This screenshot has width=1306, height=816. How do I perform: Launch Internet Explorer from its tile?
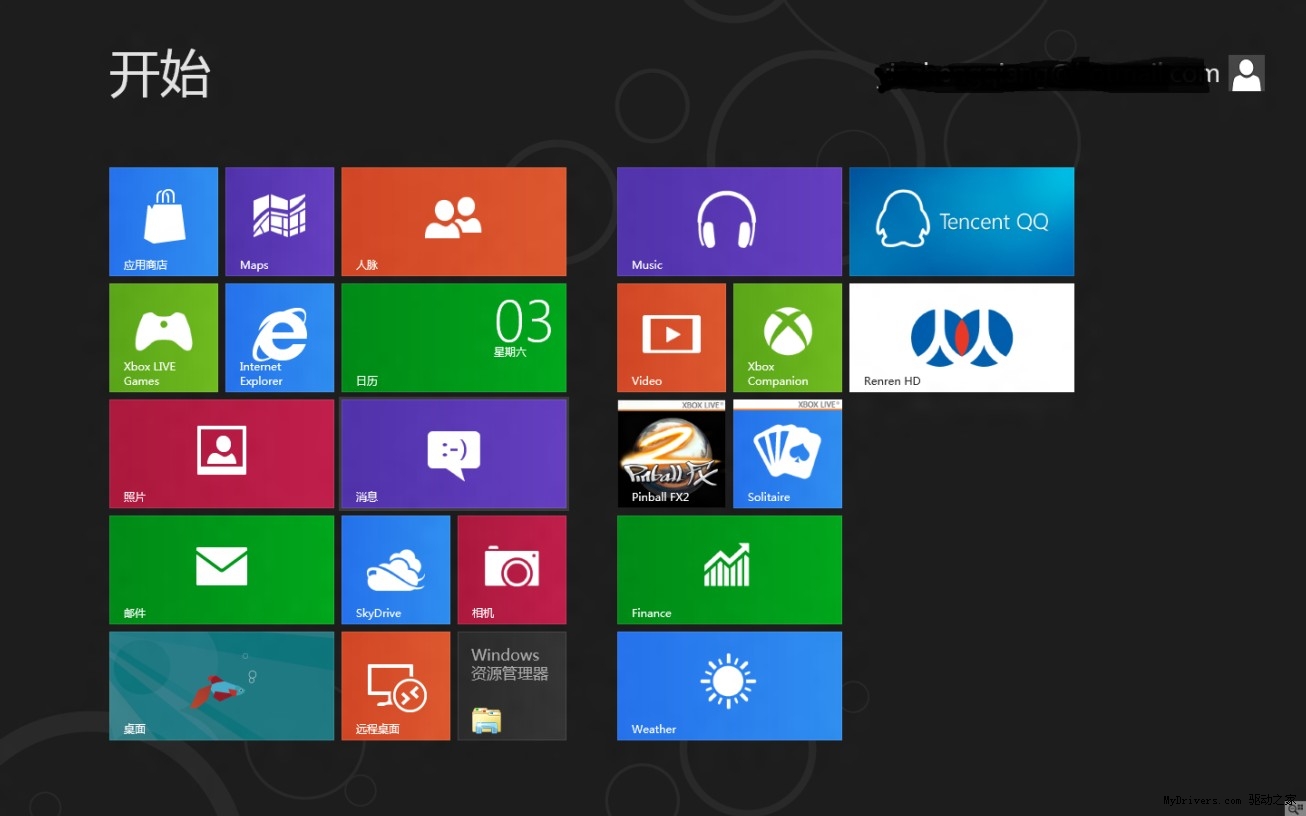tap(280, 338)
